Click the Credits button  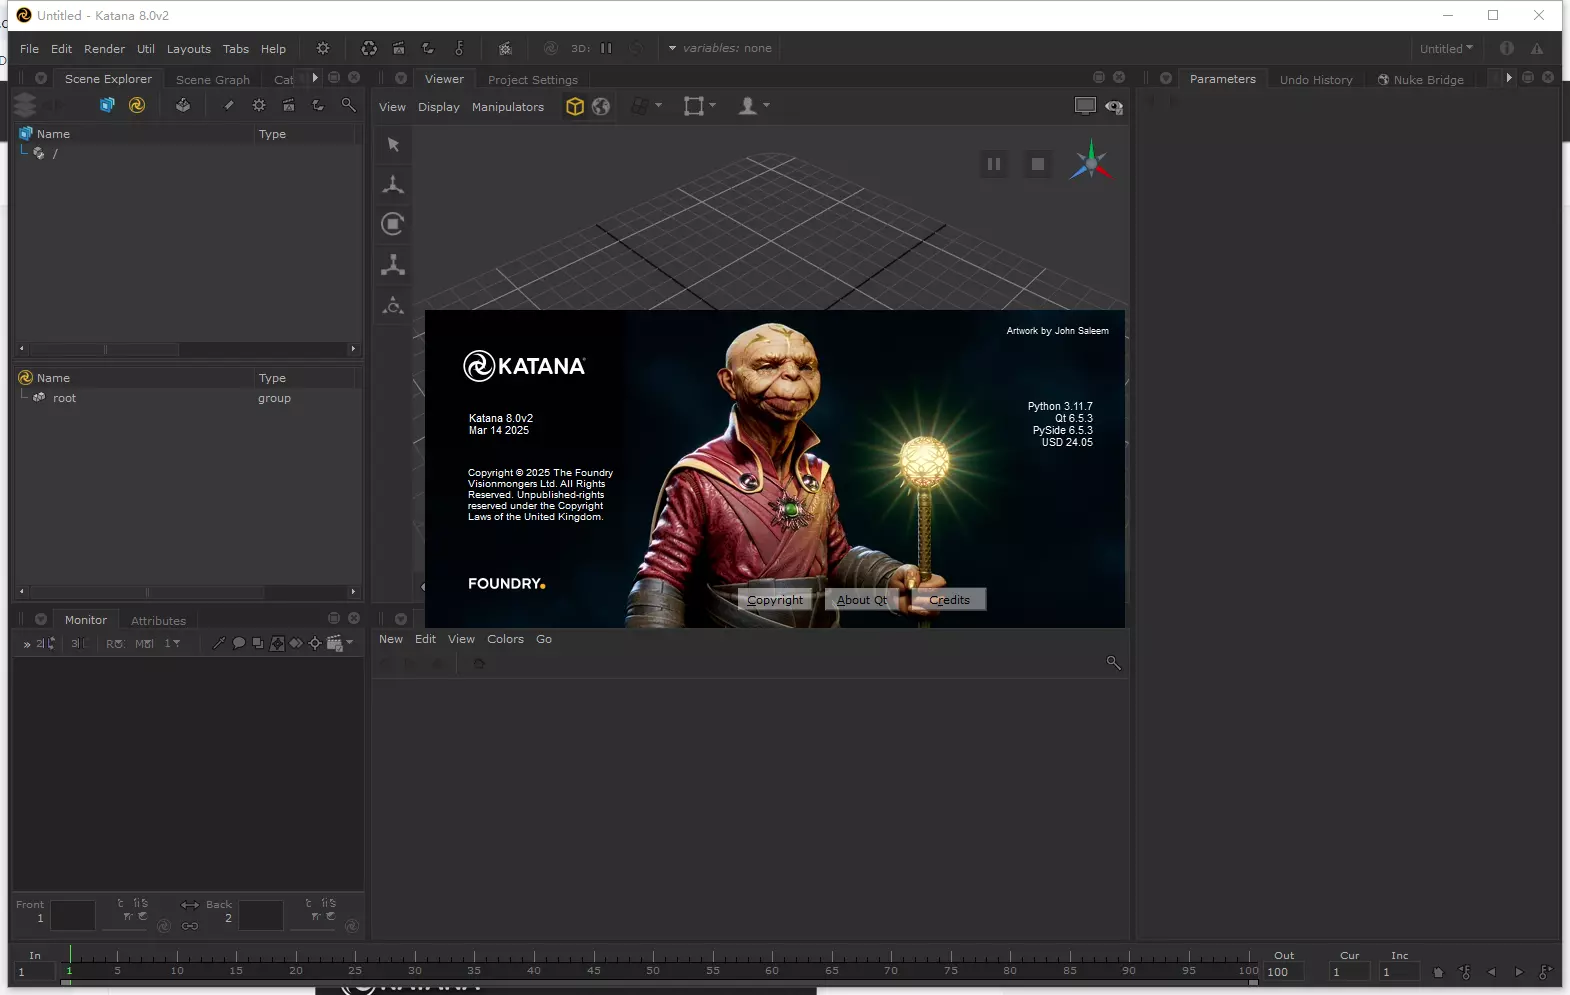(949, 600)
